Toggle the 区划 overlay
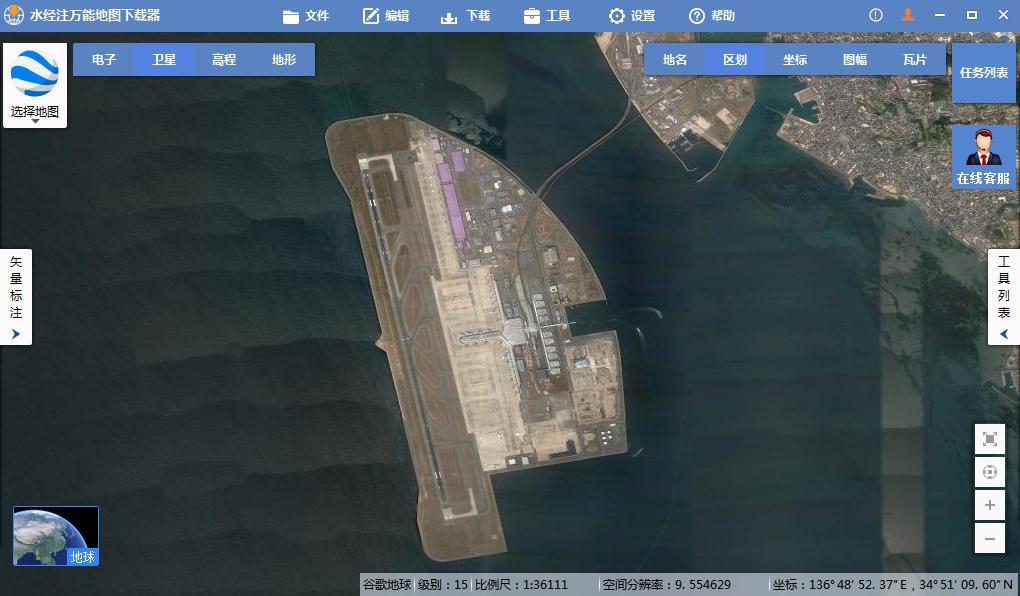Screen dimensions: 1020x596 (x=735, y=60)
